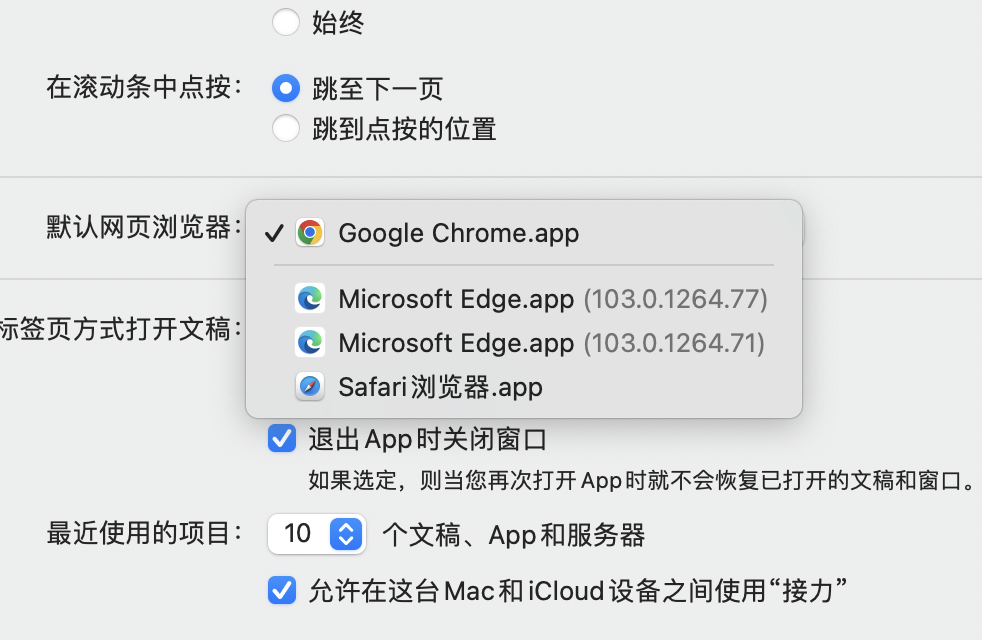Click the checkmark beside Google Chrome.app

272,234
